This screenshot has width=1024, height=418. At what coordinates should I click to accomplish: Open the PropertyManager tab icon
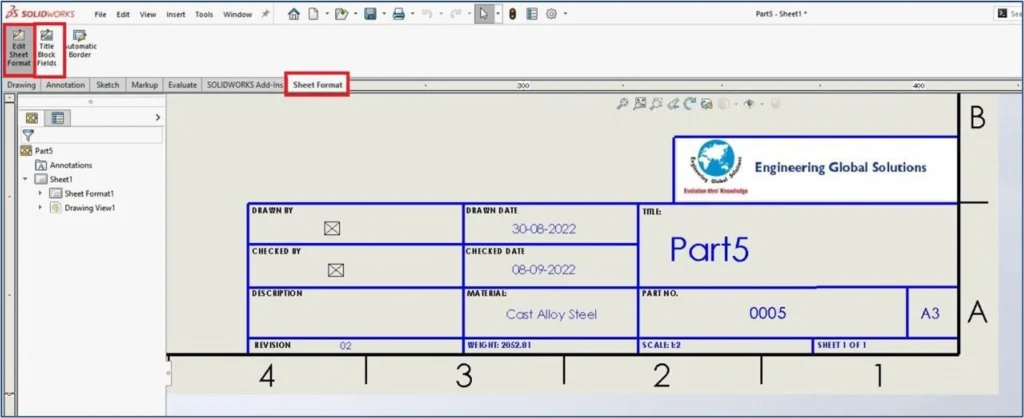pos(58,118)
